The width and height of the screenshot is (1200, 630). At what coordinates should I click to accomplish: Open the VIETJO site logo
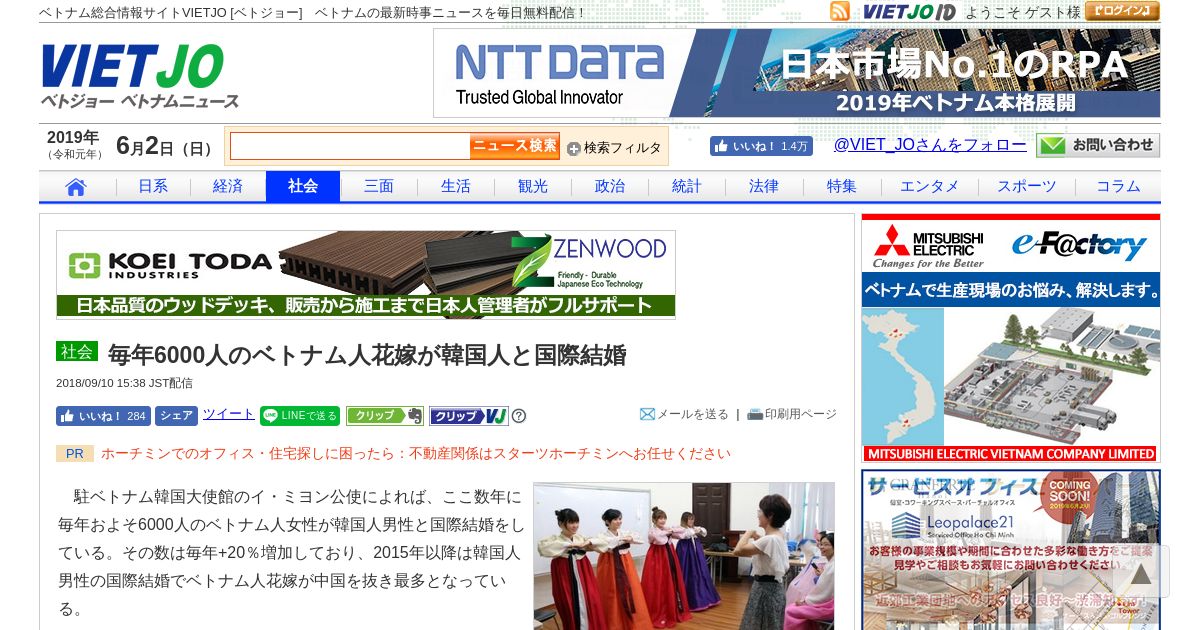140,75
